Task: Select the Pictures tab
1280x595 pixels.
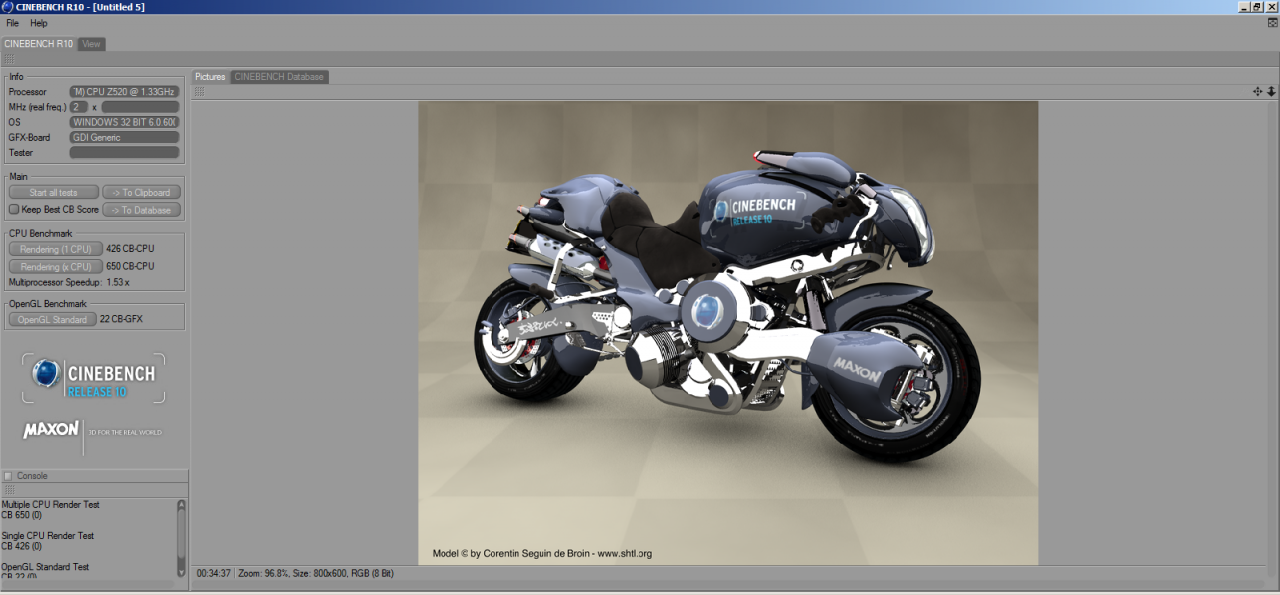Action: point(210,77)
